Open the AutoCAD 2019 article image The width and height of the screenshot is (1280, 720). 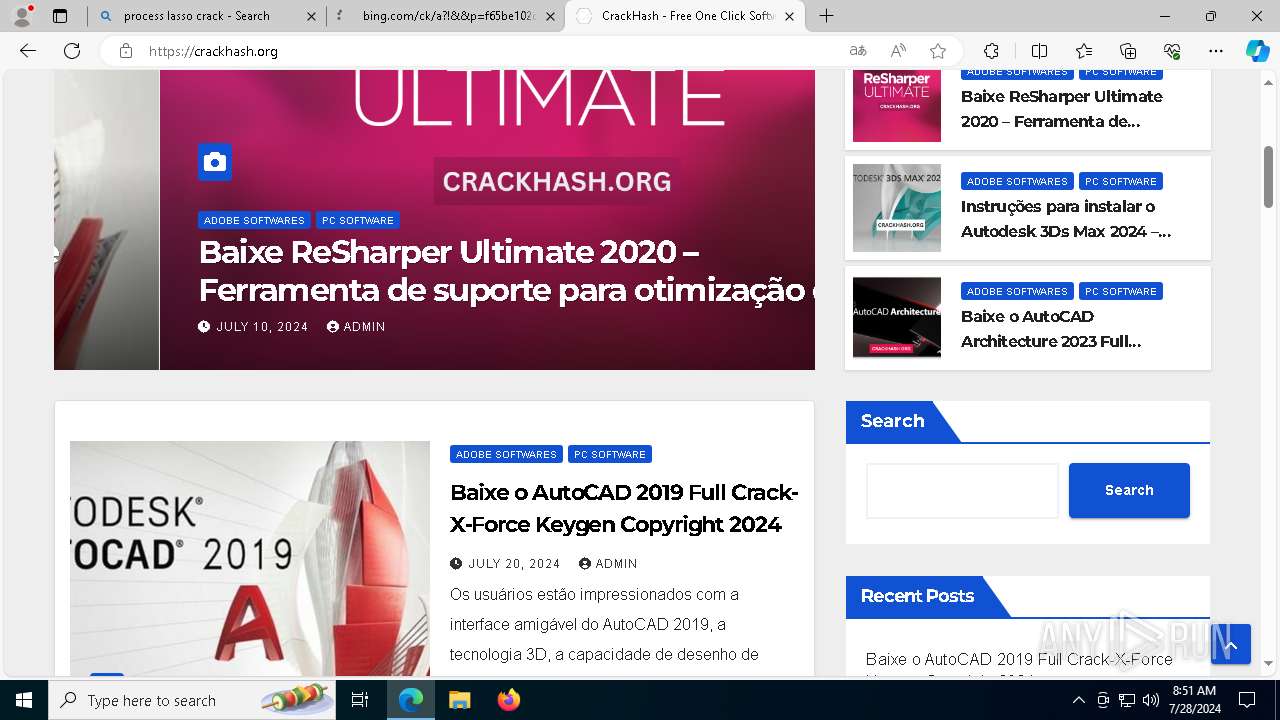pyautogui.click(x=250, y=559)
